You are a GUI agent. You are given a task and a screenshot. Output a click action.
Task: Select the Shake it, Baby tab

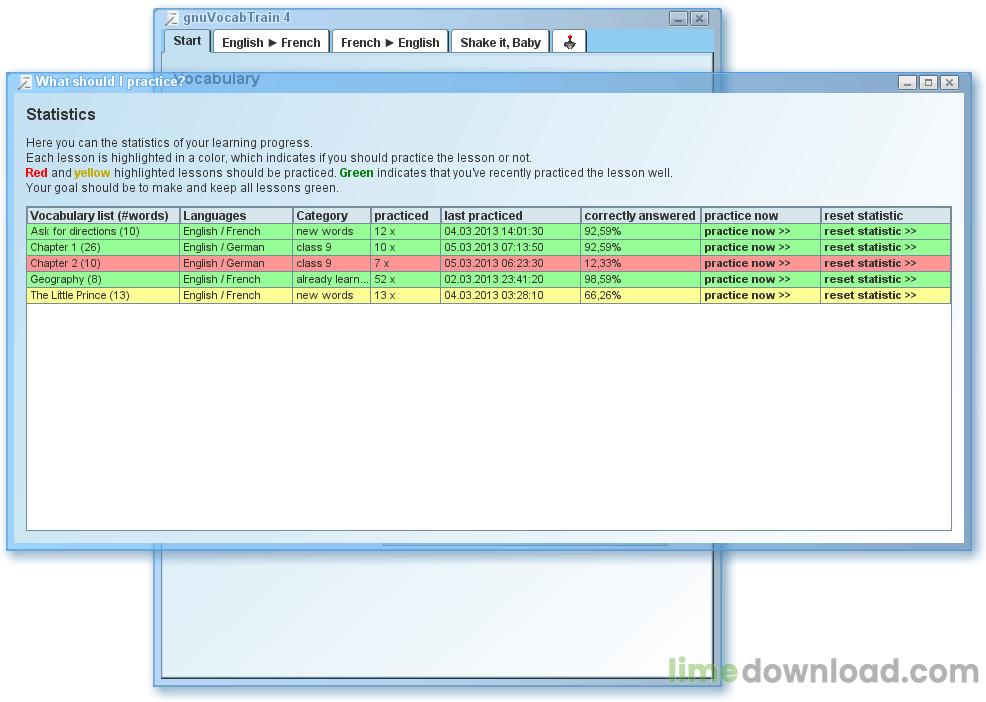point(500,42)
